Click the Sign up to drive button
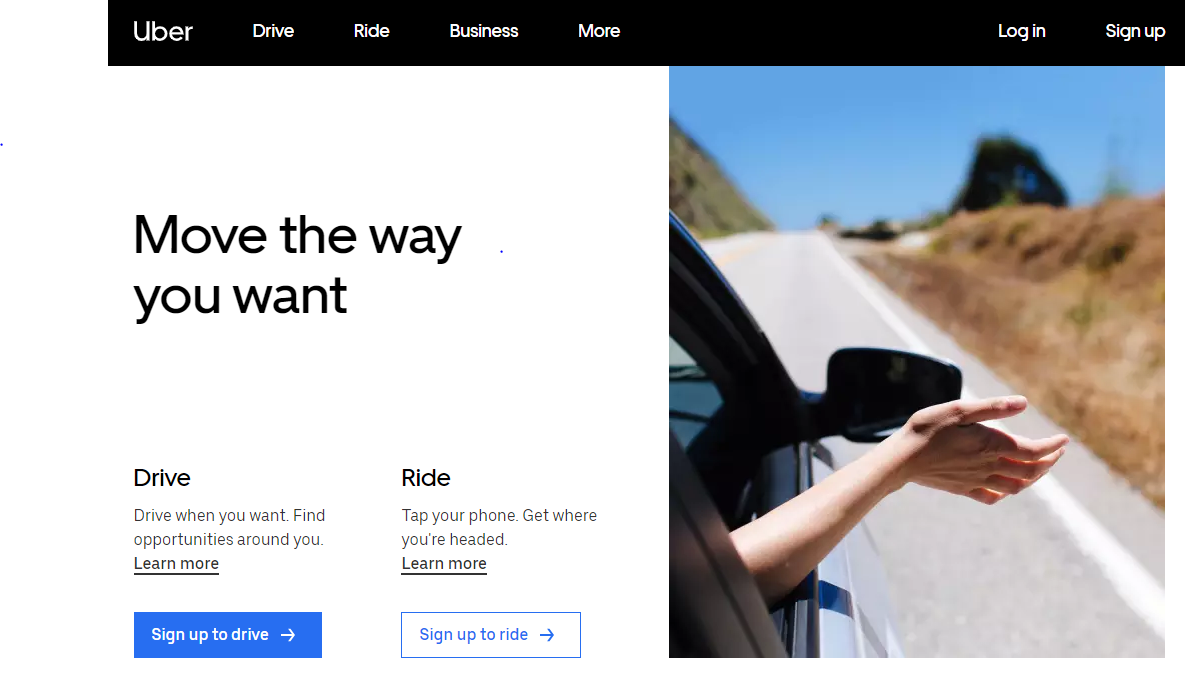Image resolution: width=1185 pixels, height=684 pixels. tap(227, 635)
